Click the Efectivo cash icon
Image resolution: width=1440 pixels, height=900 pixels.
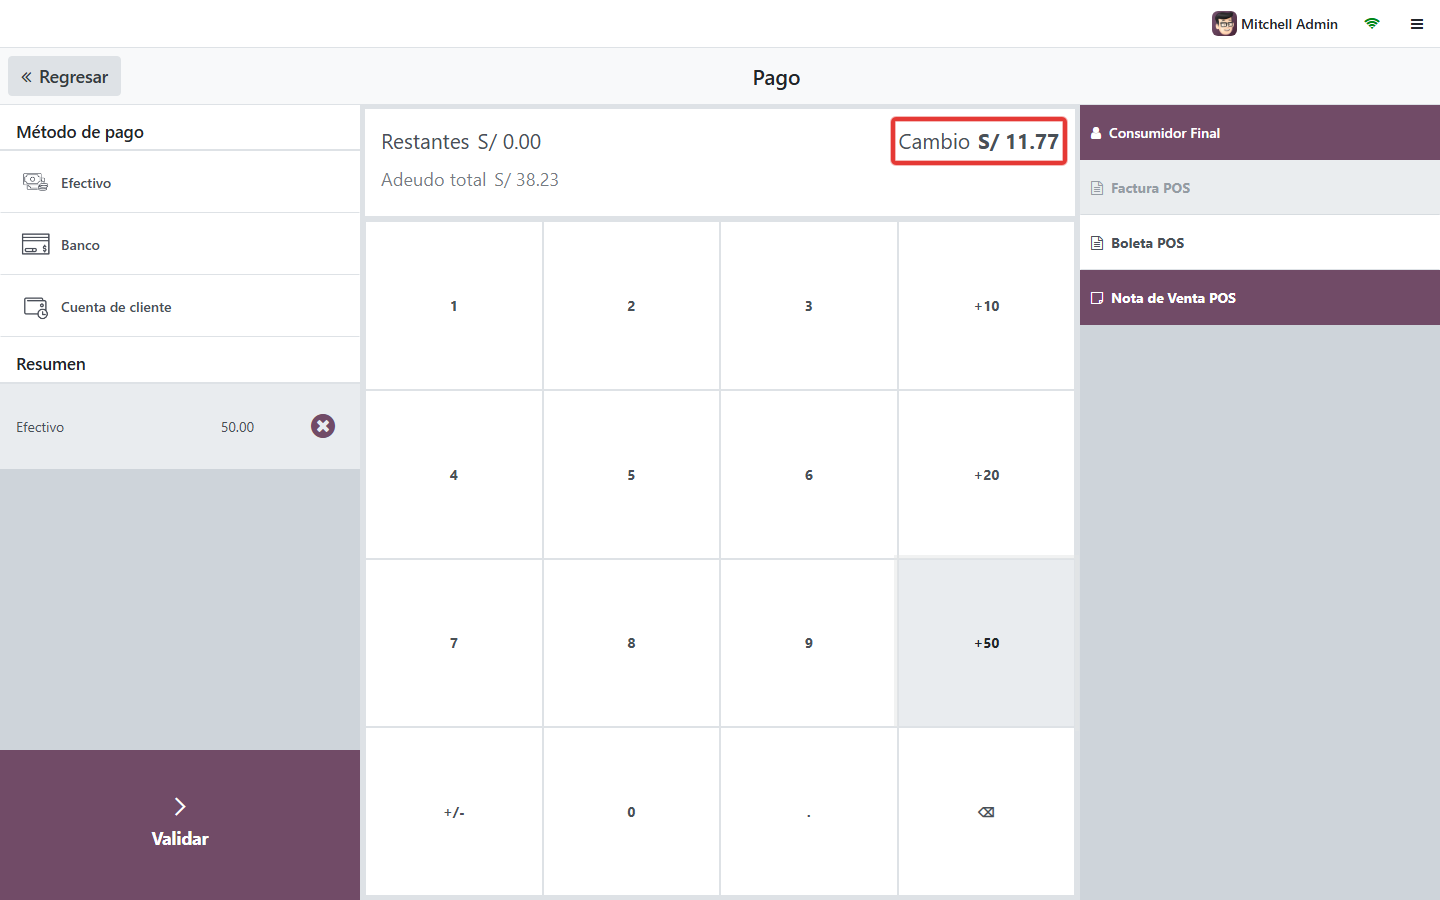tap(36, 182)
